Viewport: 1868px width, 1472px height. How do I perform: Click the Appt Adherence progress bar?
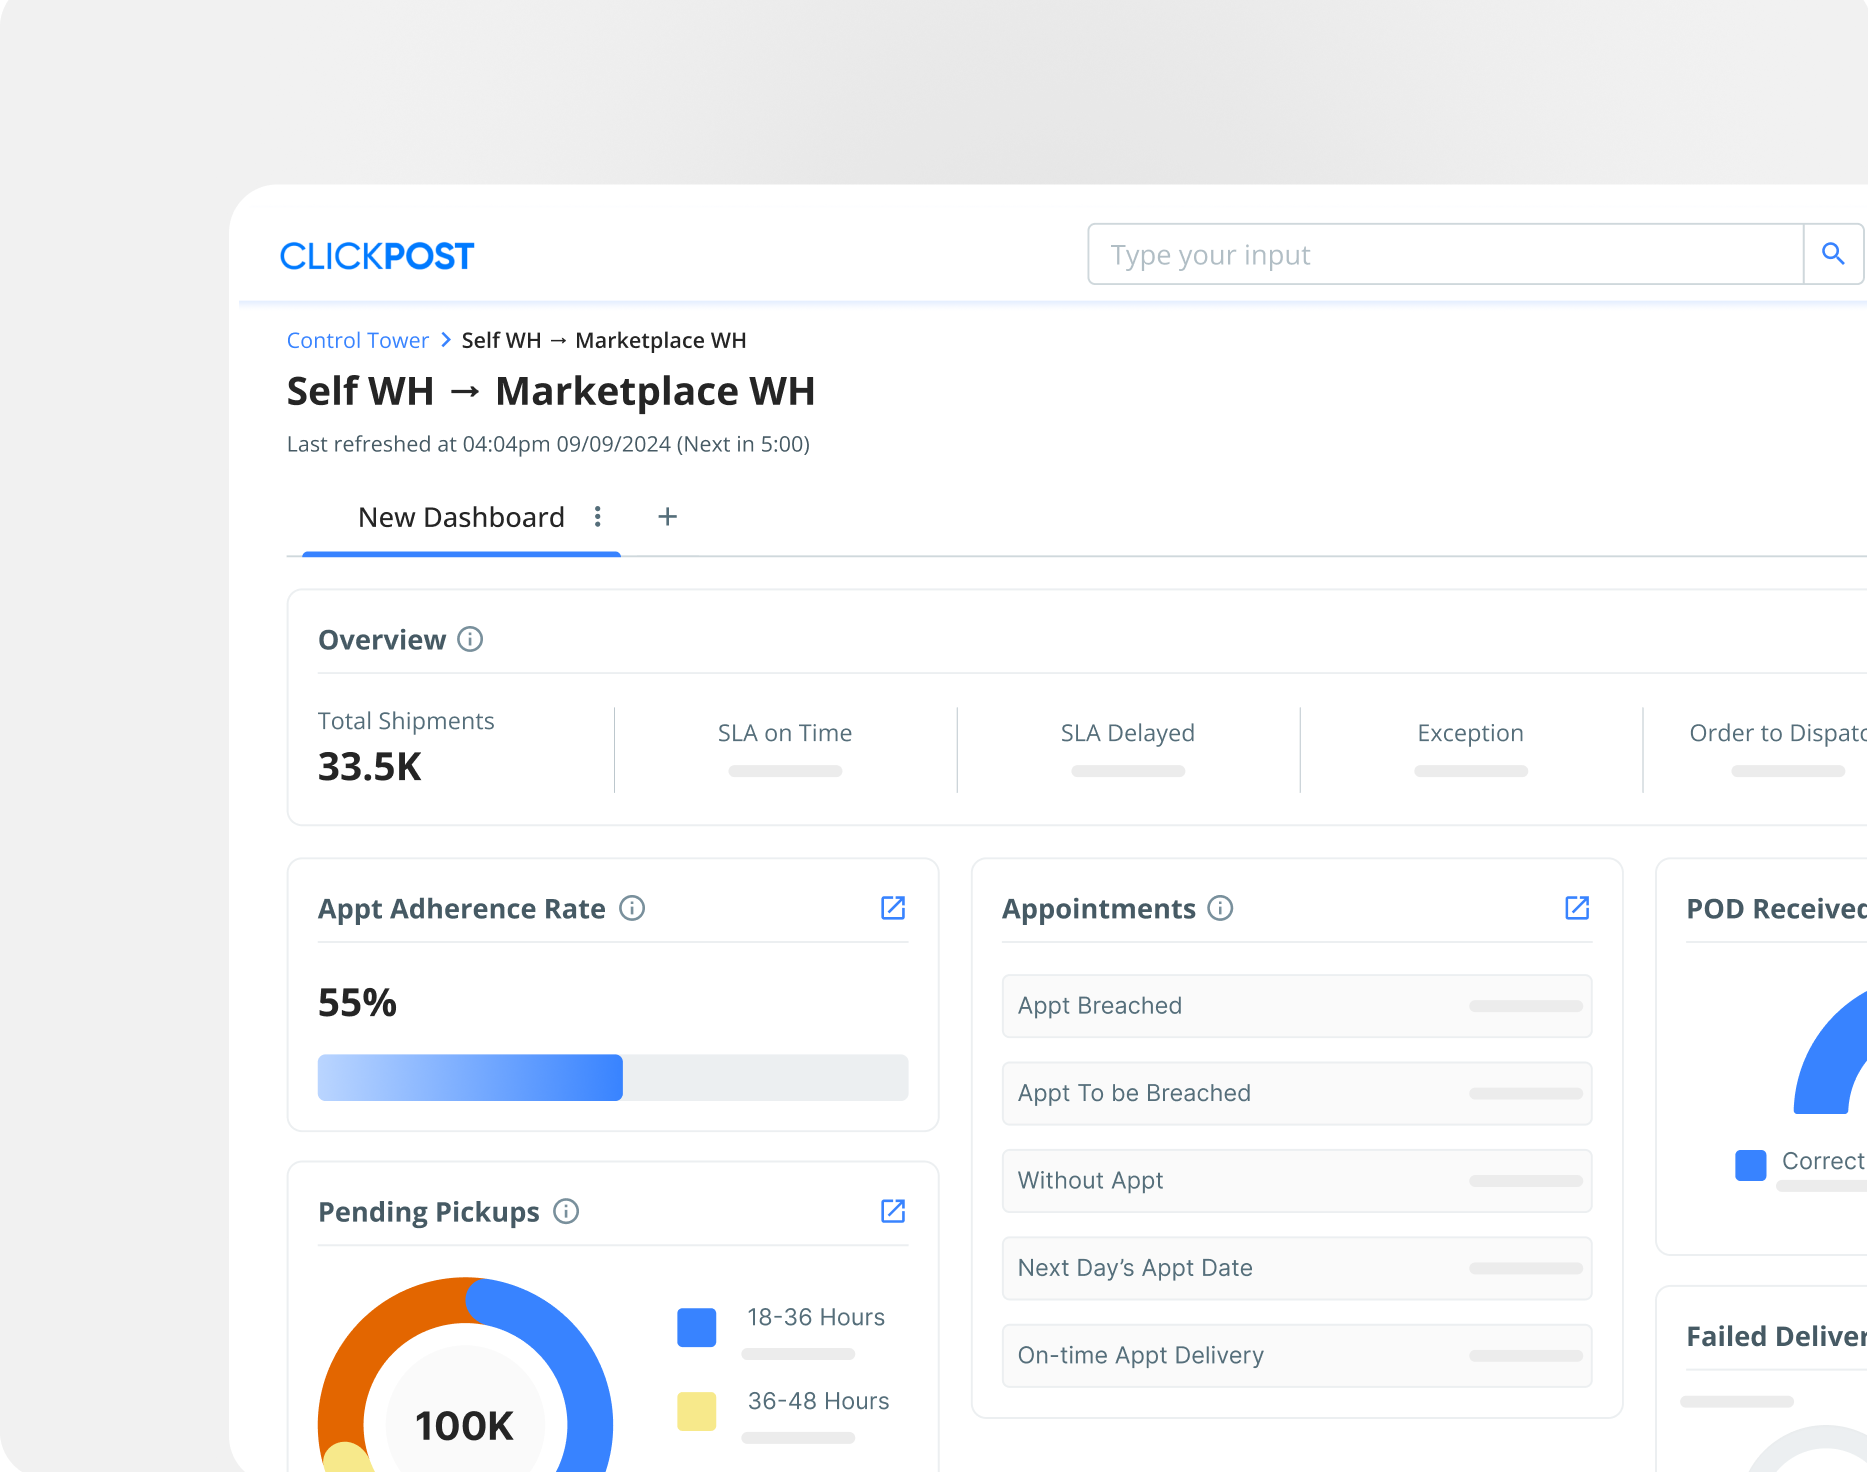tap(612, 1078)
